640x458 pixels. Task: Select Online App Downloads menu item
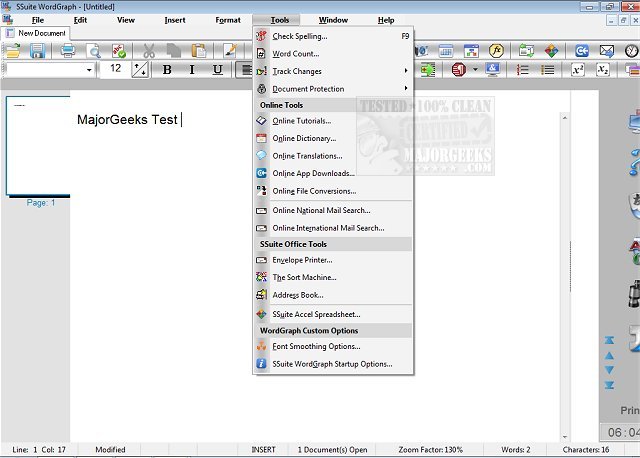(x=333, y=173)
